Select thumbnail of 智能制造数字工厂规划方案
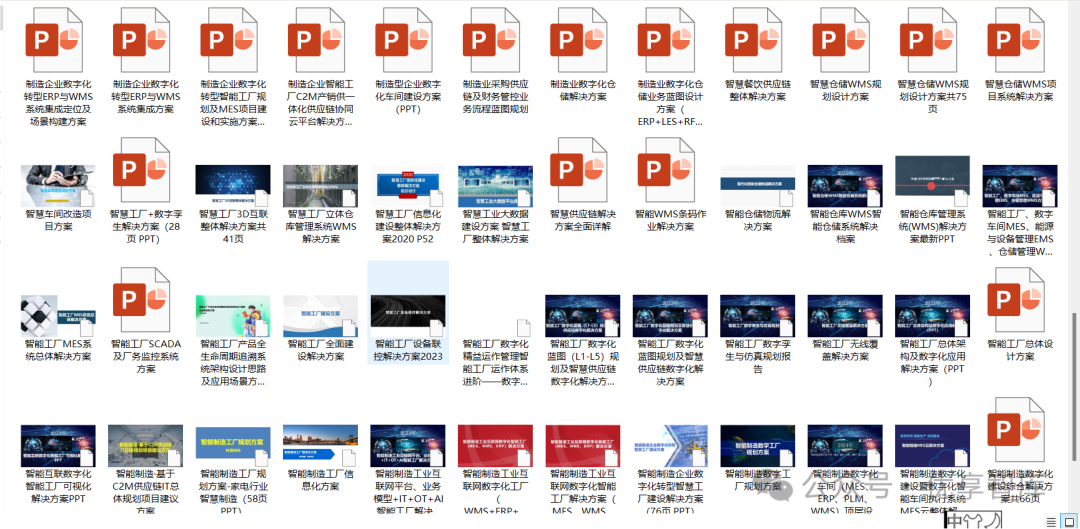This screenshot has height=529, width=1080. pos(758,446)
